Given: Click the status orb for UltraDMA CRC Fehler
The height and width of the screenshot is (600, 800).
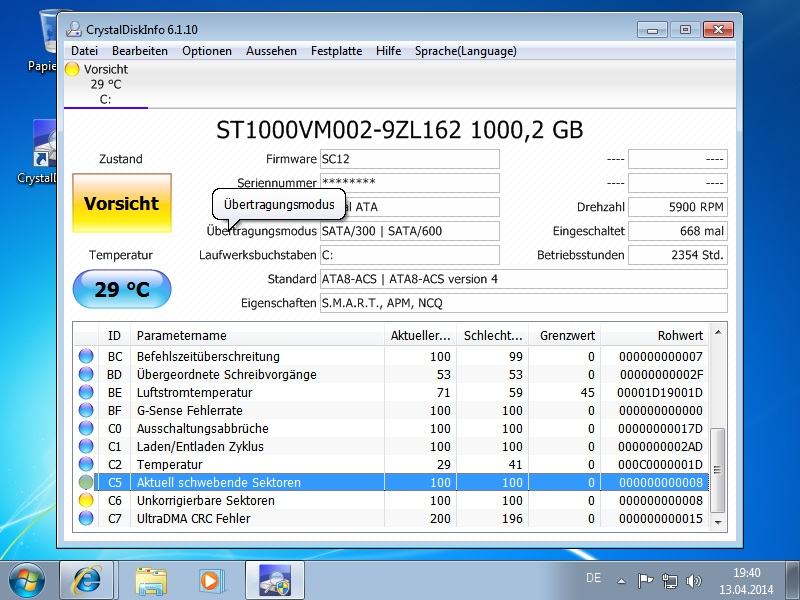Looking at the screenshot, I should (86, 518).
